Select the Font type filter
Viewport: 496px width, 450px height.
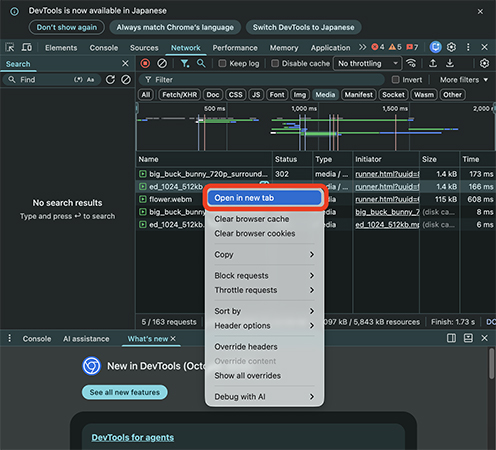tap(277, 95)
